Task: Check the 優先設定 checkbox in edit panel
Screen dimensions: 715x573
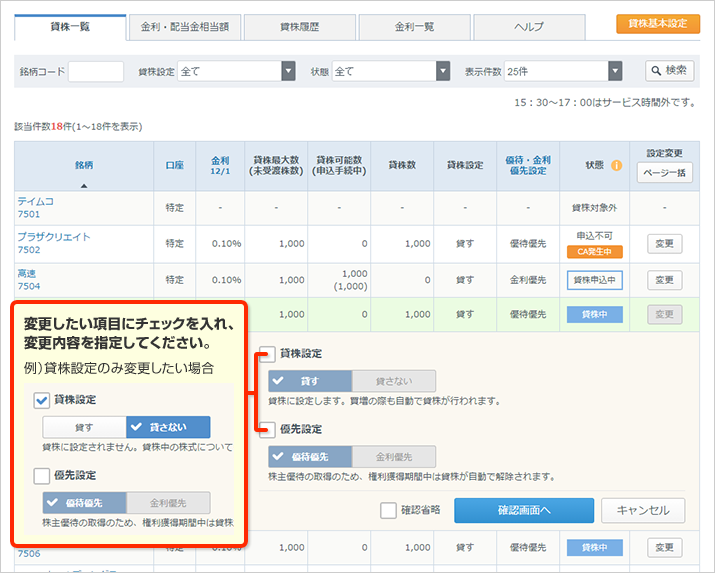Action: point(267,430)
